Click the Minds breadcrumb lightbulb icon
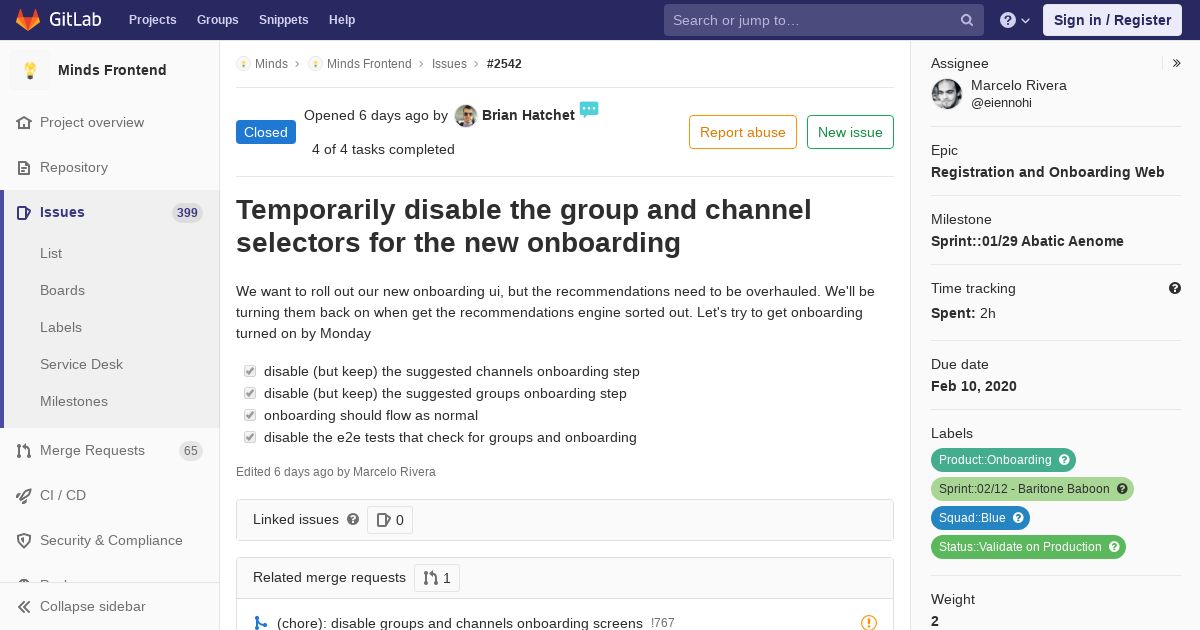The image size is (1200, 630). click(x=243, y=63)
